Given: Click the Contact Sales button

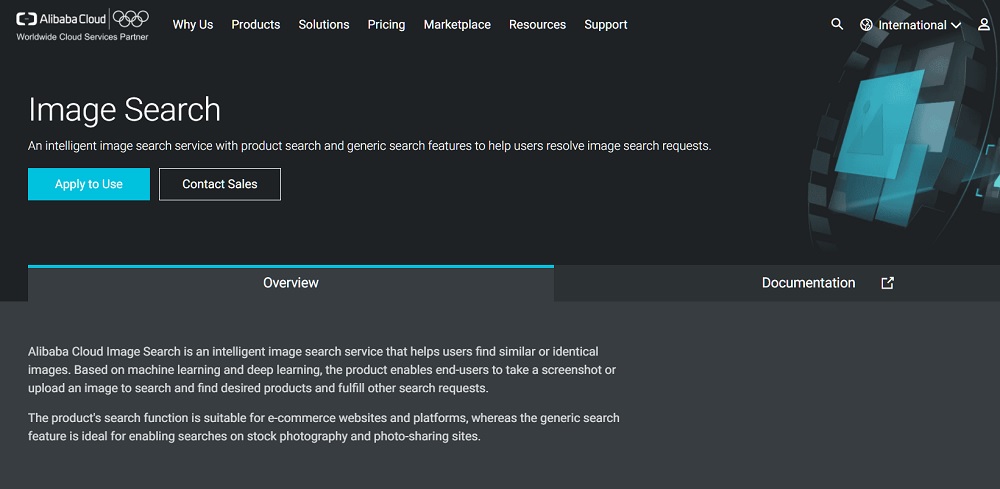Looking at the screenshot, I should 220,184.
